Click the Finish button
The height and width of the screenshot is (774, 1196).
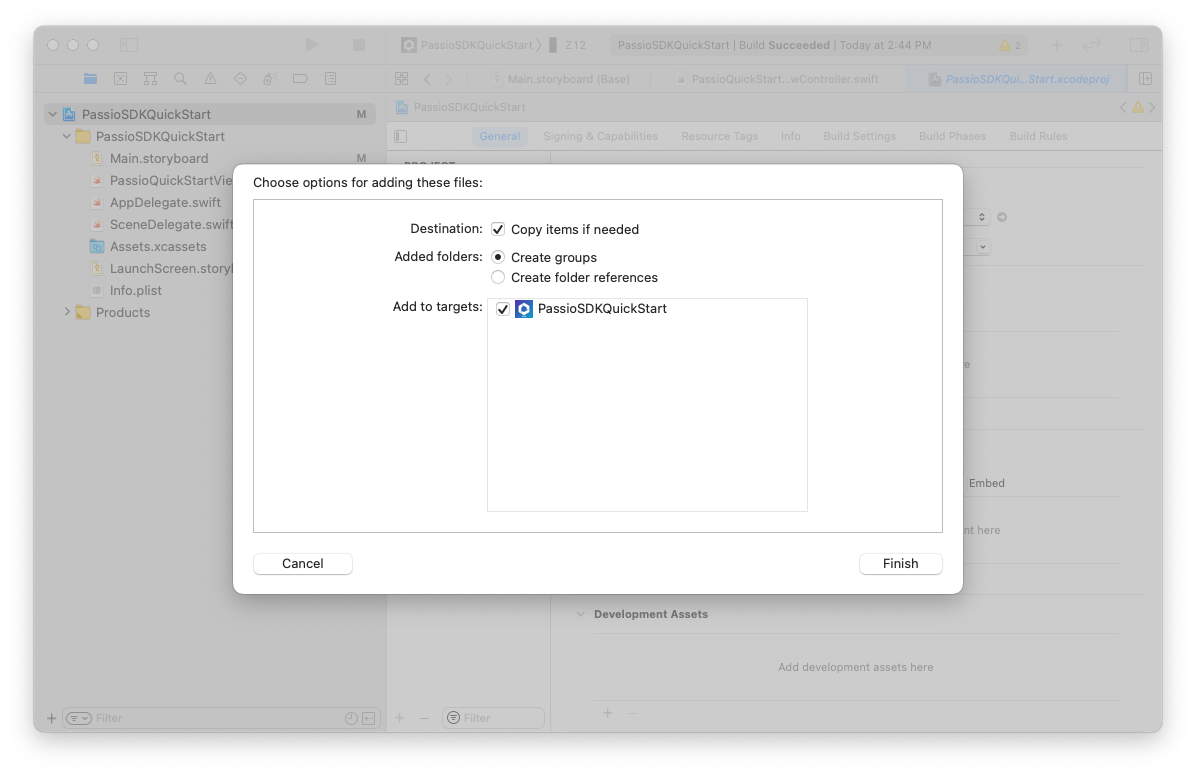coord(901,564)
